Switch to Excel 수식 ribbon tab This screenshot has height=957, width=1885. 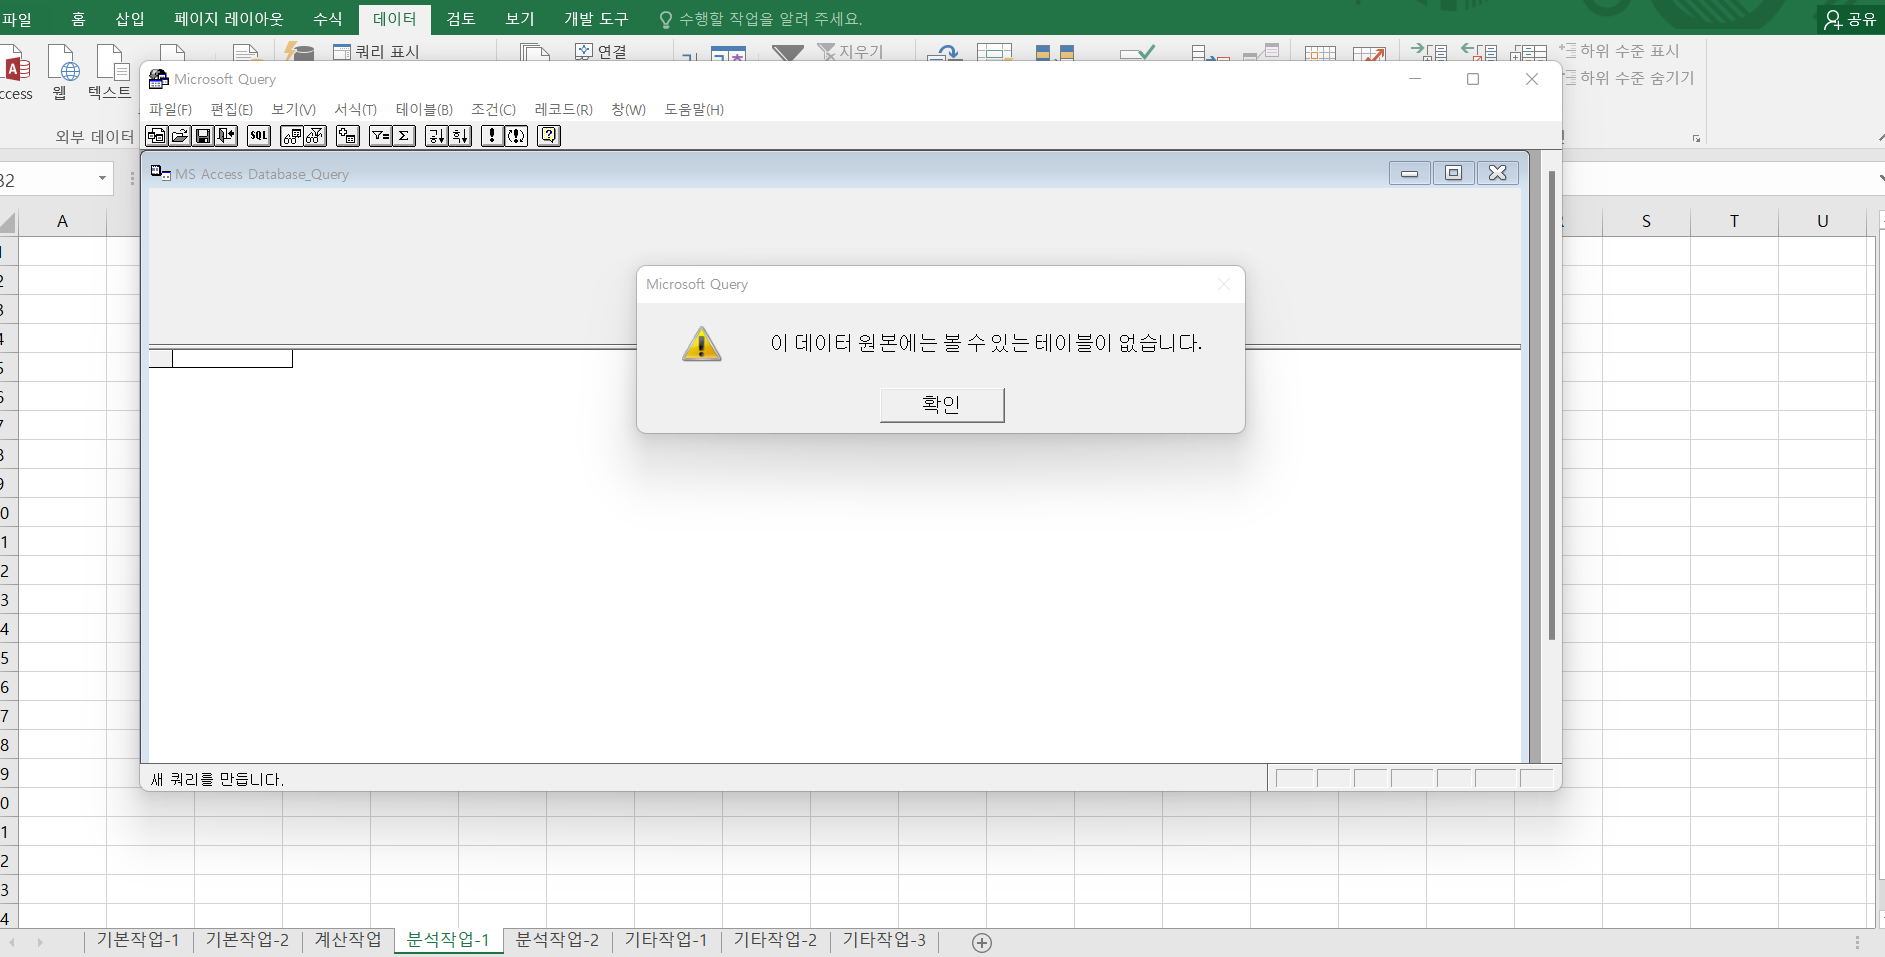click(x=328, y=19)
